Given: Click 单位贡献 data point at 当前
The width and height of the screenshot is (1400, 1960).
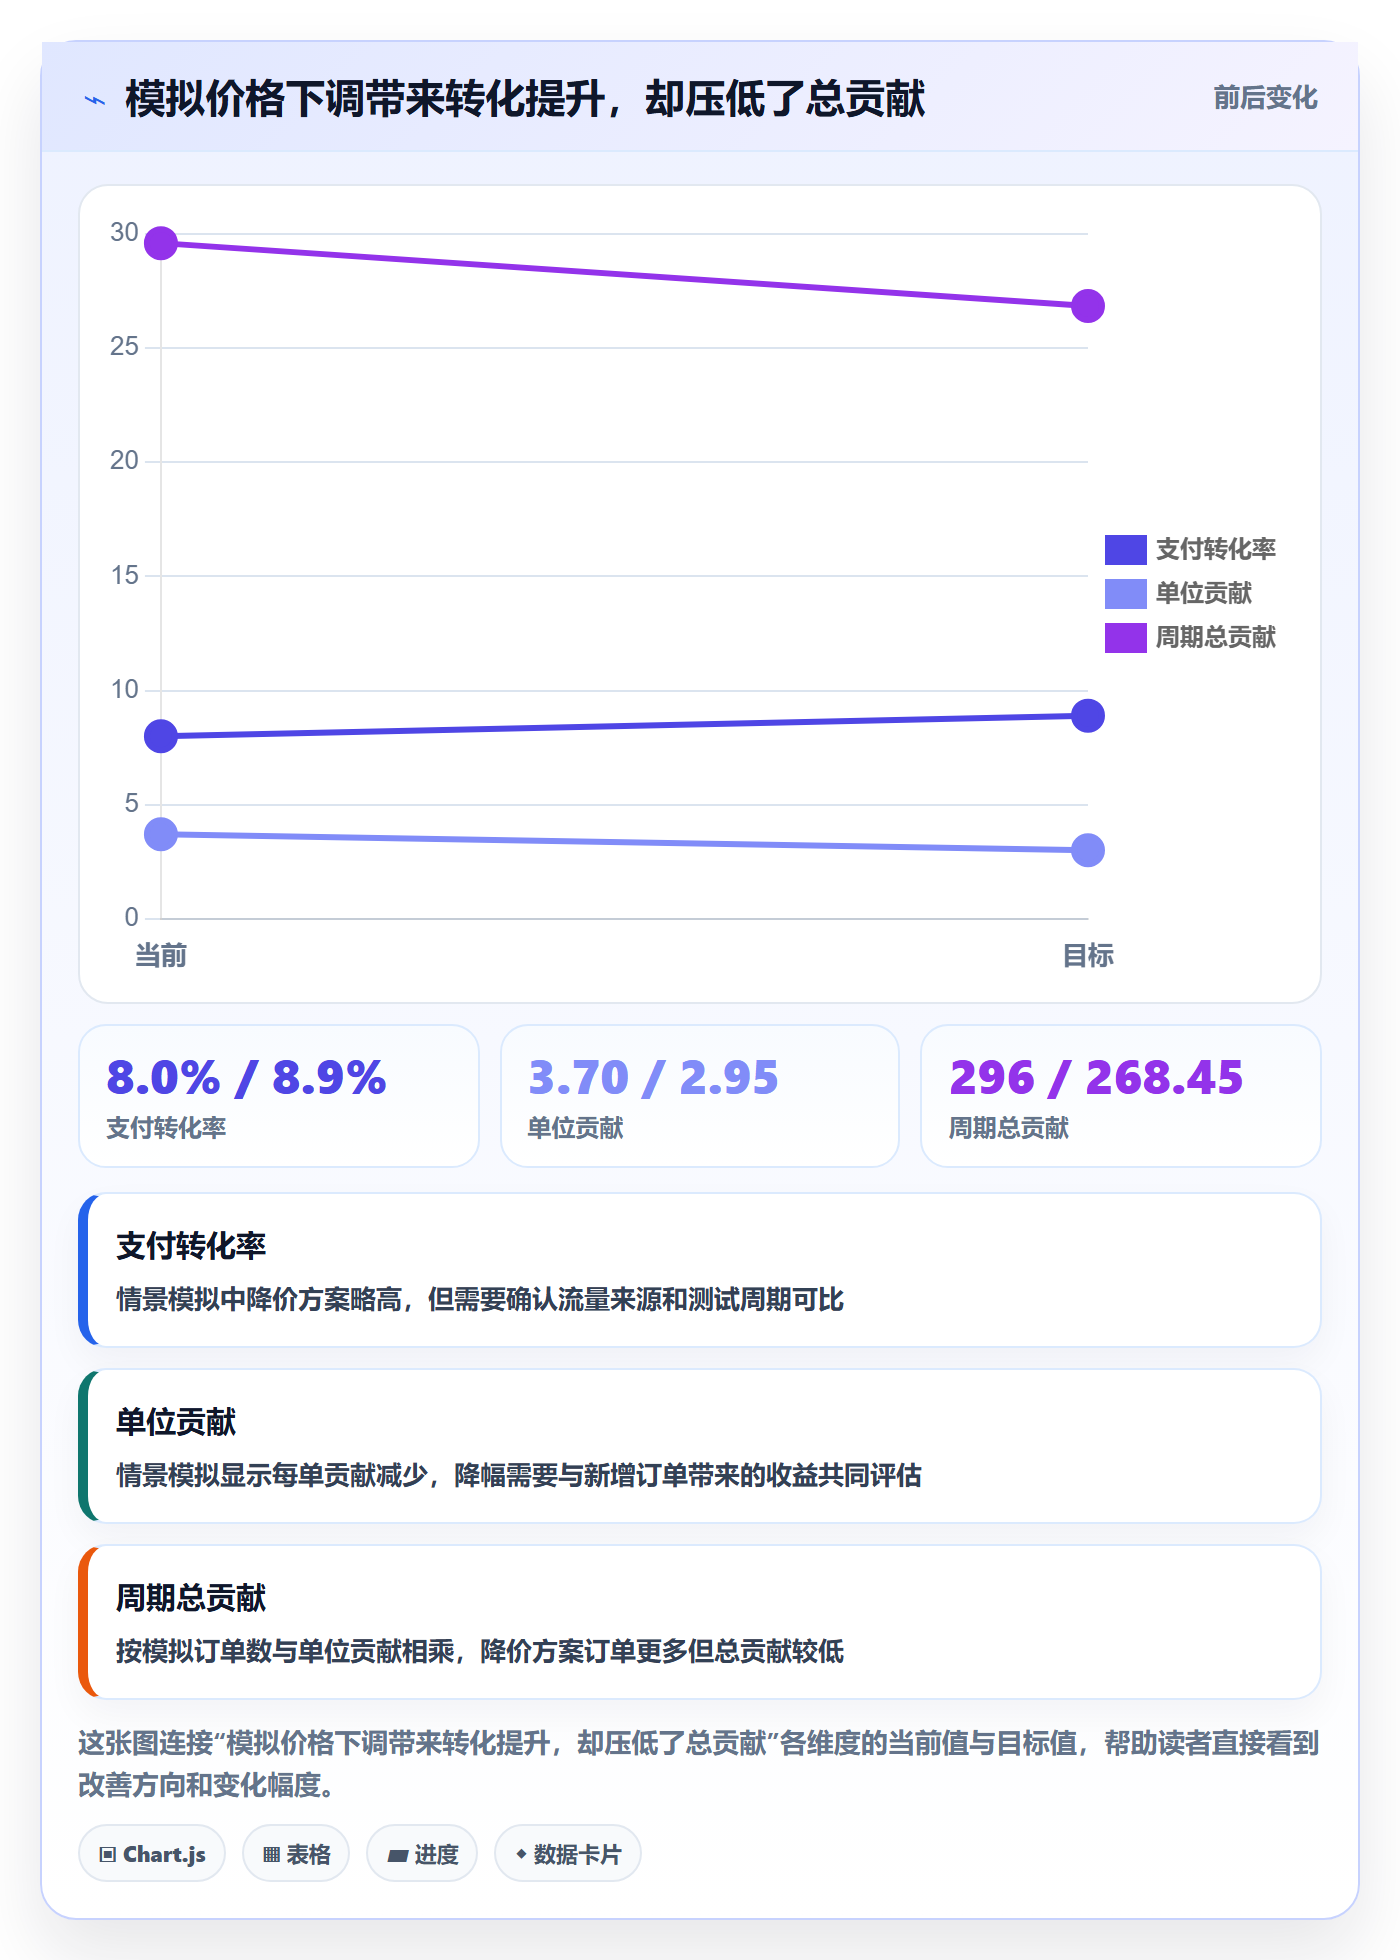Looking at the screenshot, I should tap(161, 834).
